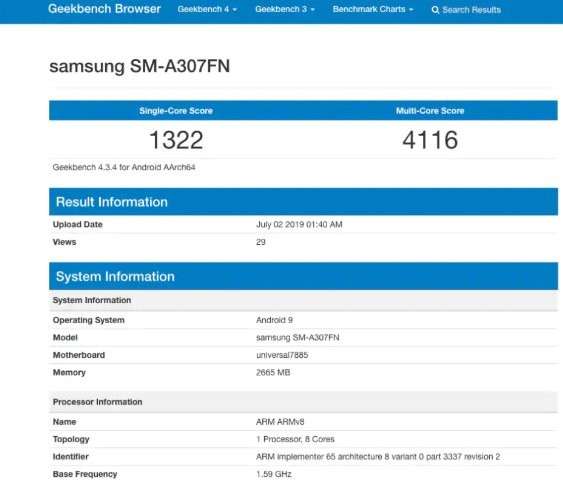Screen dimensions: 563x484
Task: Click the Base Frequency label
Action: pyautogui.click(x=85, y=474)
